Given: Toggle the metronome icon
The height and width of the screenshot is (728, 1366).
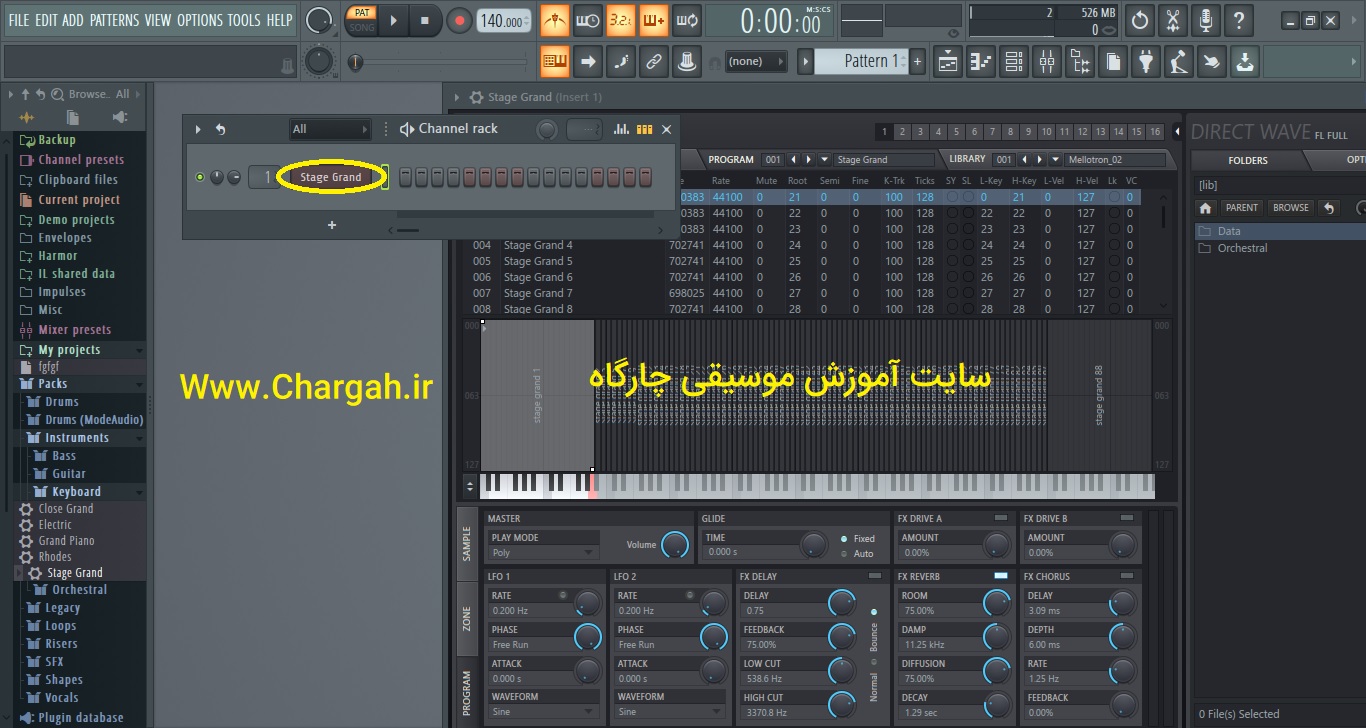Looking at the screenshot, I should click(555, 20).
